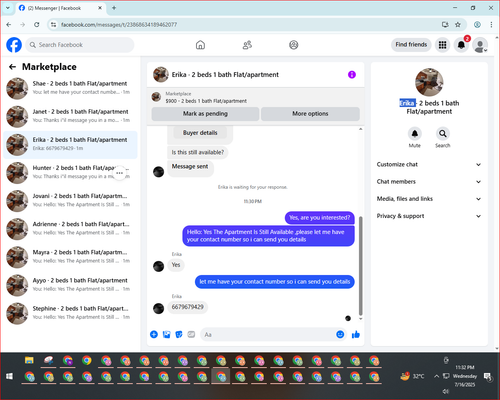Attach a photo with the image icon
The width and height of the screenshot is (500, 400).
point(166,334)
